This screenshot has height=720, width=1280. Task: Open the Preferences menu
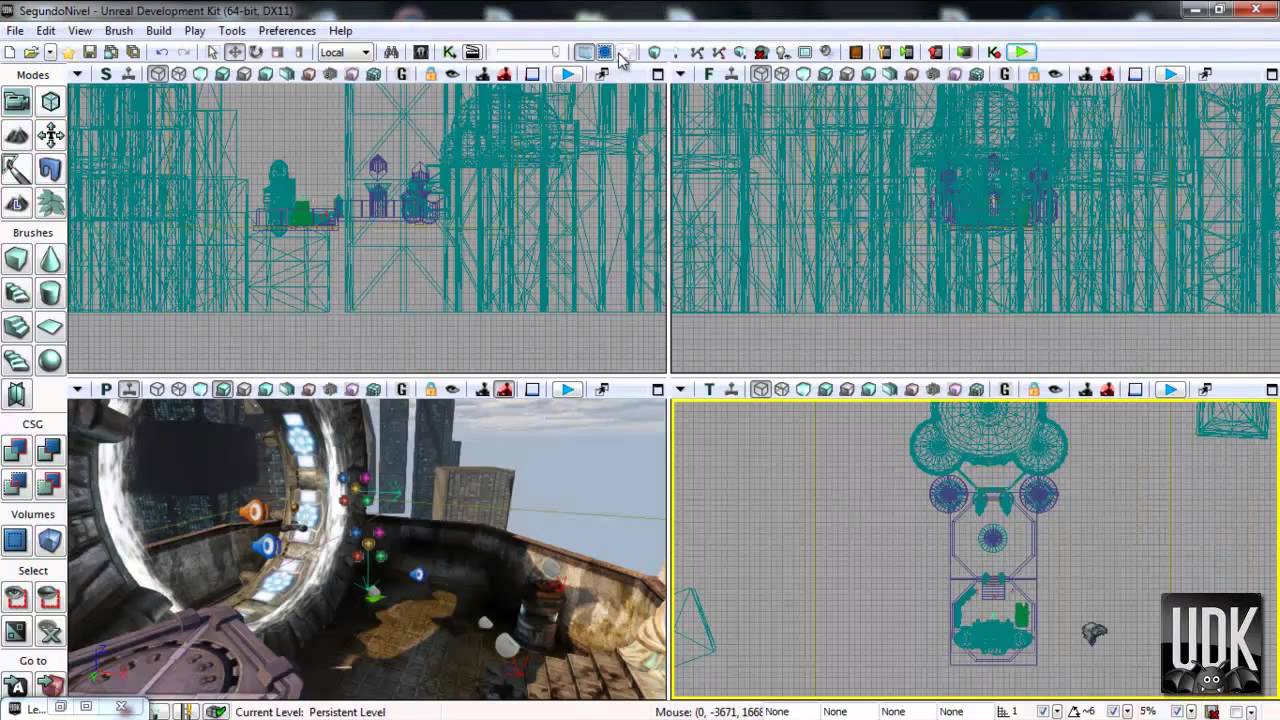point(287,31)
